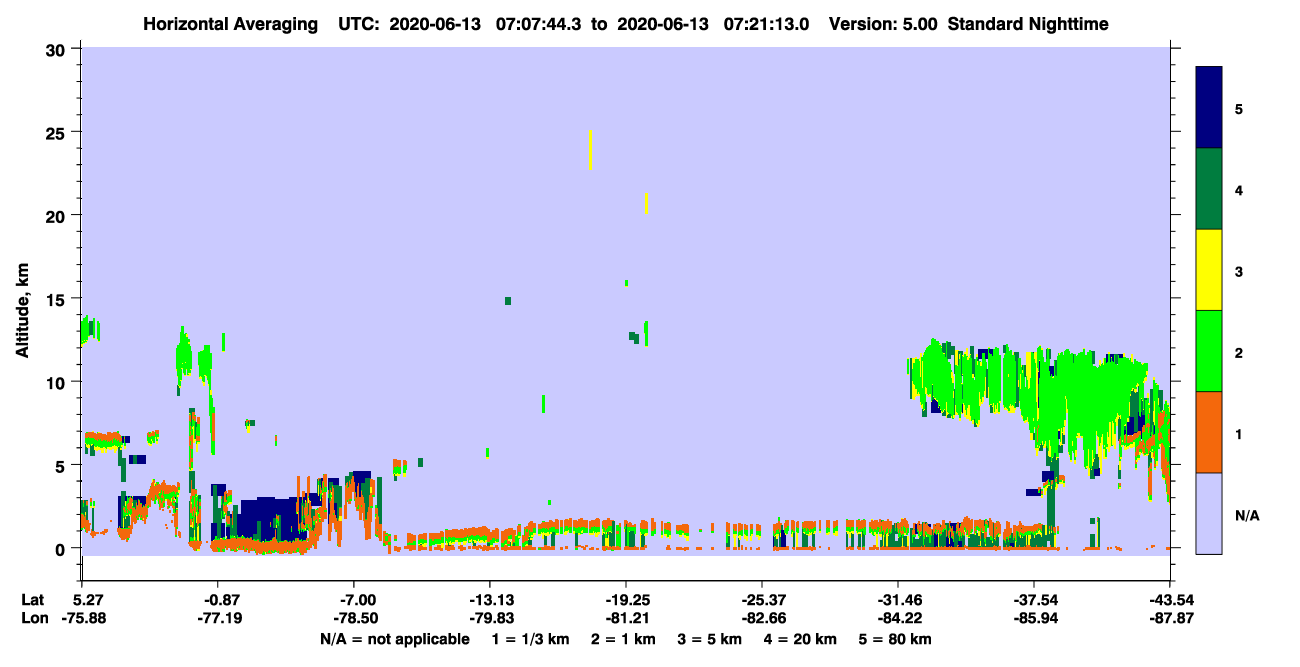Click the 'Lat' row label
The height and width of the screenshot is (667, 1300).
pos(33,600)
